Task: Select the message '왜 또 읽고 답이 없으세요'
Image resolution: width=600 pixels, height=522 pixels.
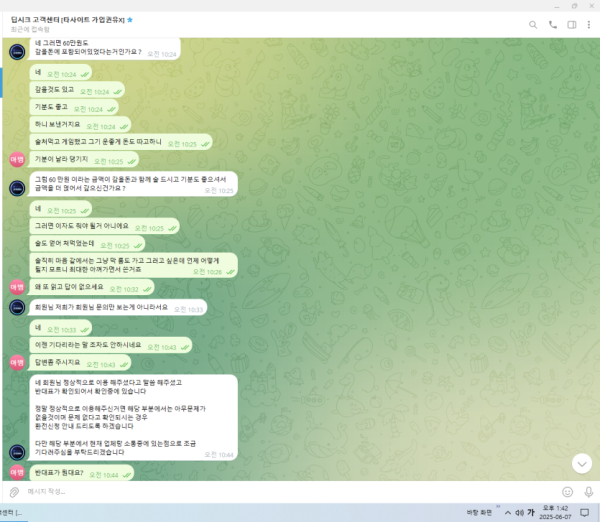Action: pos(92,287)
